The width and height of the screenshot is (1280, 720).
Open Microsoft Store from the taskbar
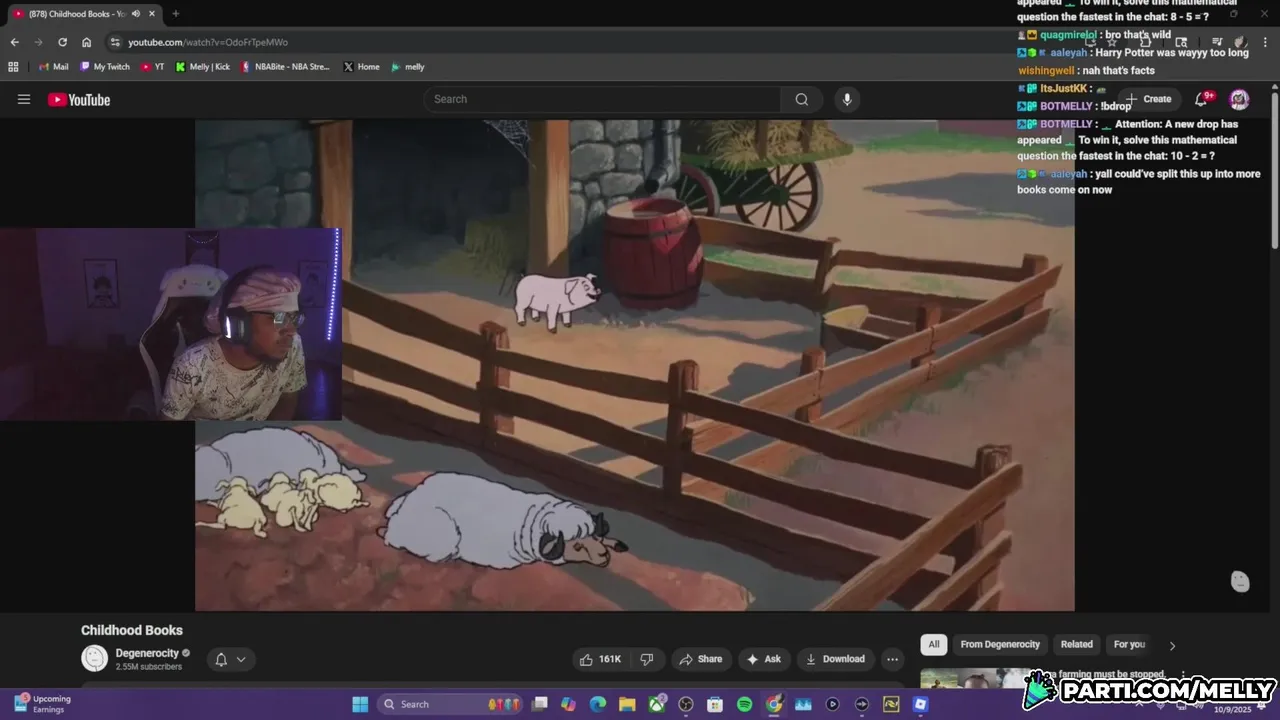(715, 704)
